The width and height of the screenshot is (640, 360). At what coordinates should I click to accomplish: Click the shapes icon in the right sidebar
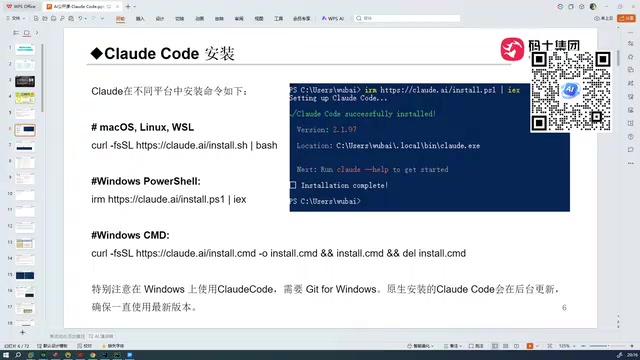631,70
